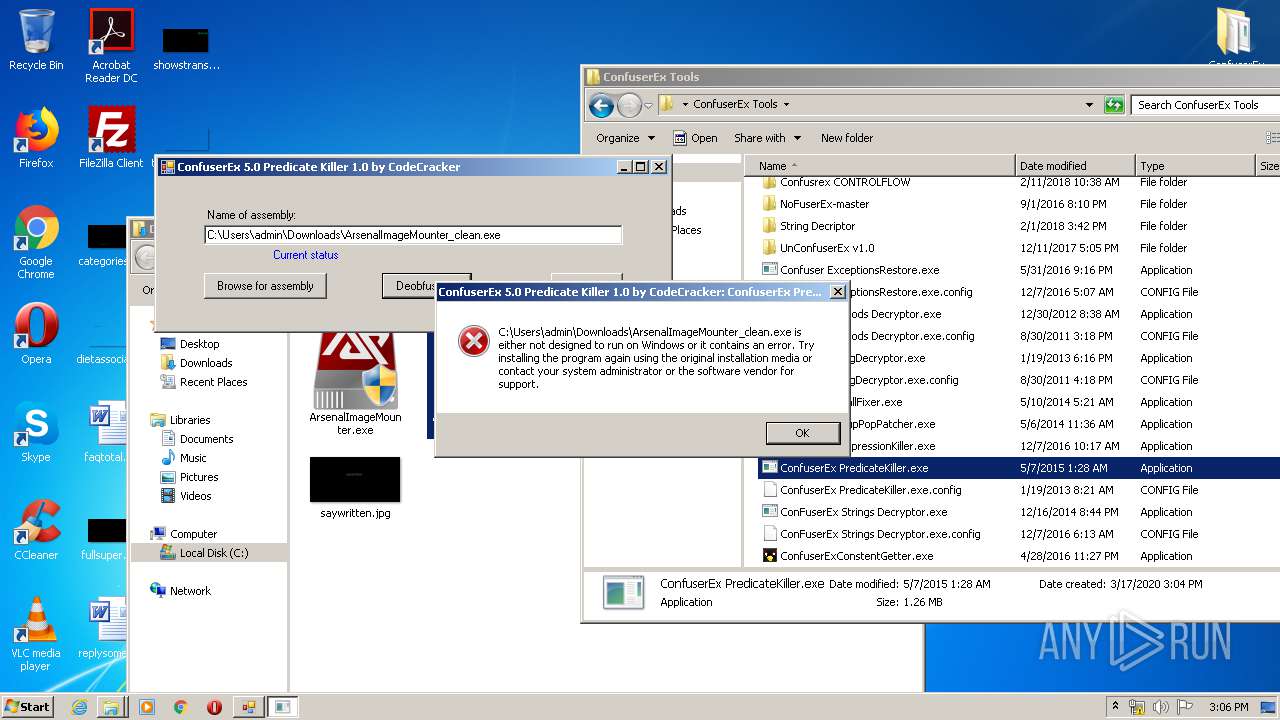Close the Predicate Killer error dialog
1280x720 pixels.
(x=838, y=292)
